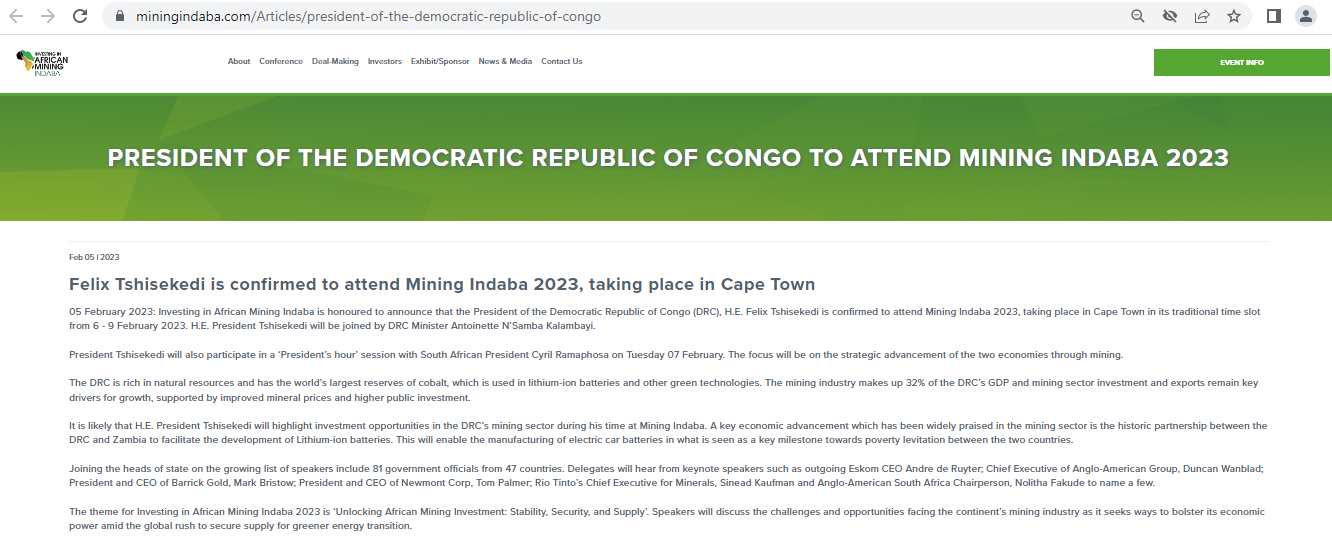
Task: Click the Contact Us link
Action: 561,62
